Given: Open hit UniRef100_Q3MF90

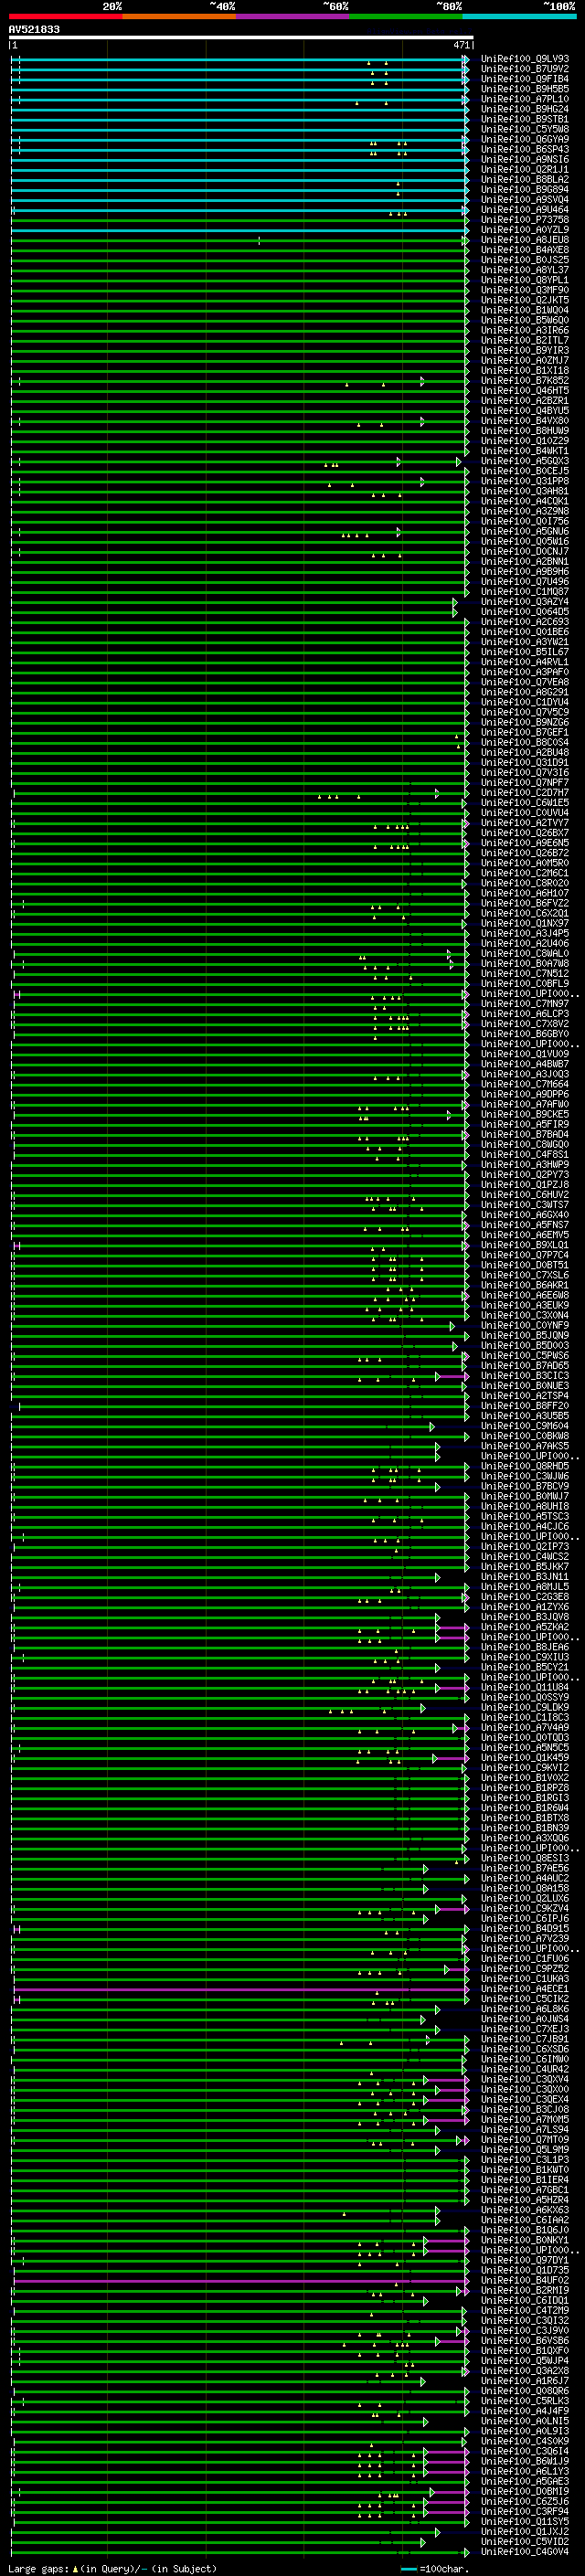Looking at the screenshot, I should (525, 290).
